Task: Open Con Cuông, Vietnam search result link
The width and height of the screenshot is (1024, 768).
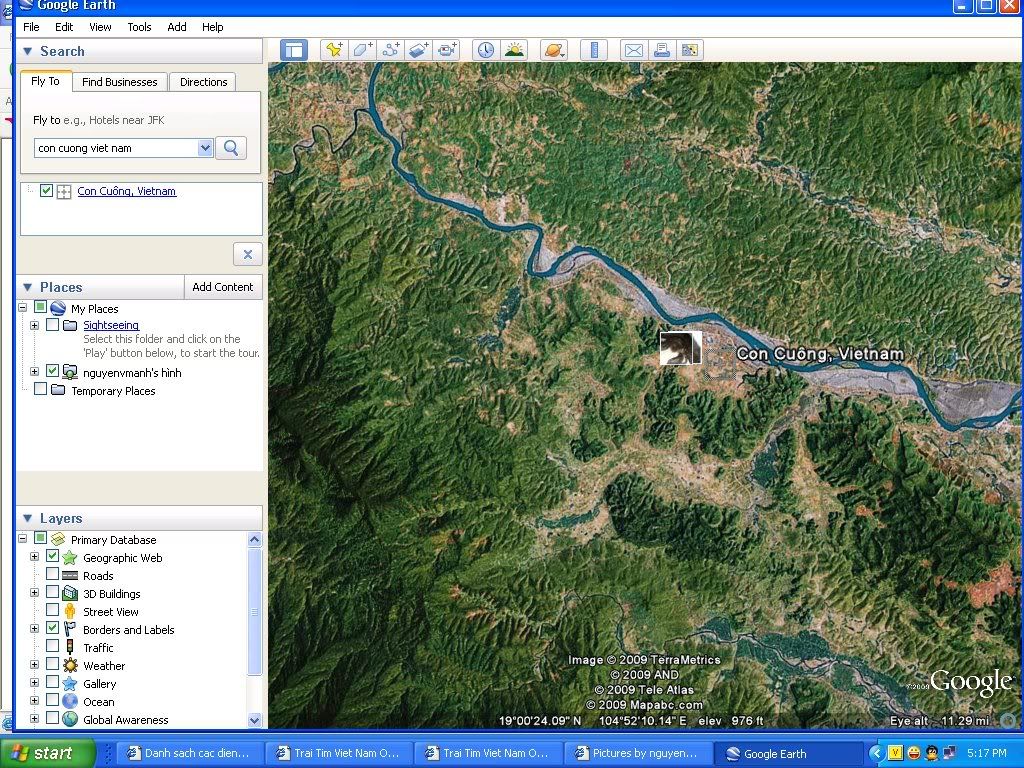Action: [x=127, y=191]
